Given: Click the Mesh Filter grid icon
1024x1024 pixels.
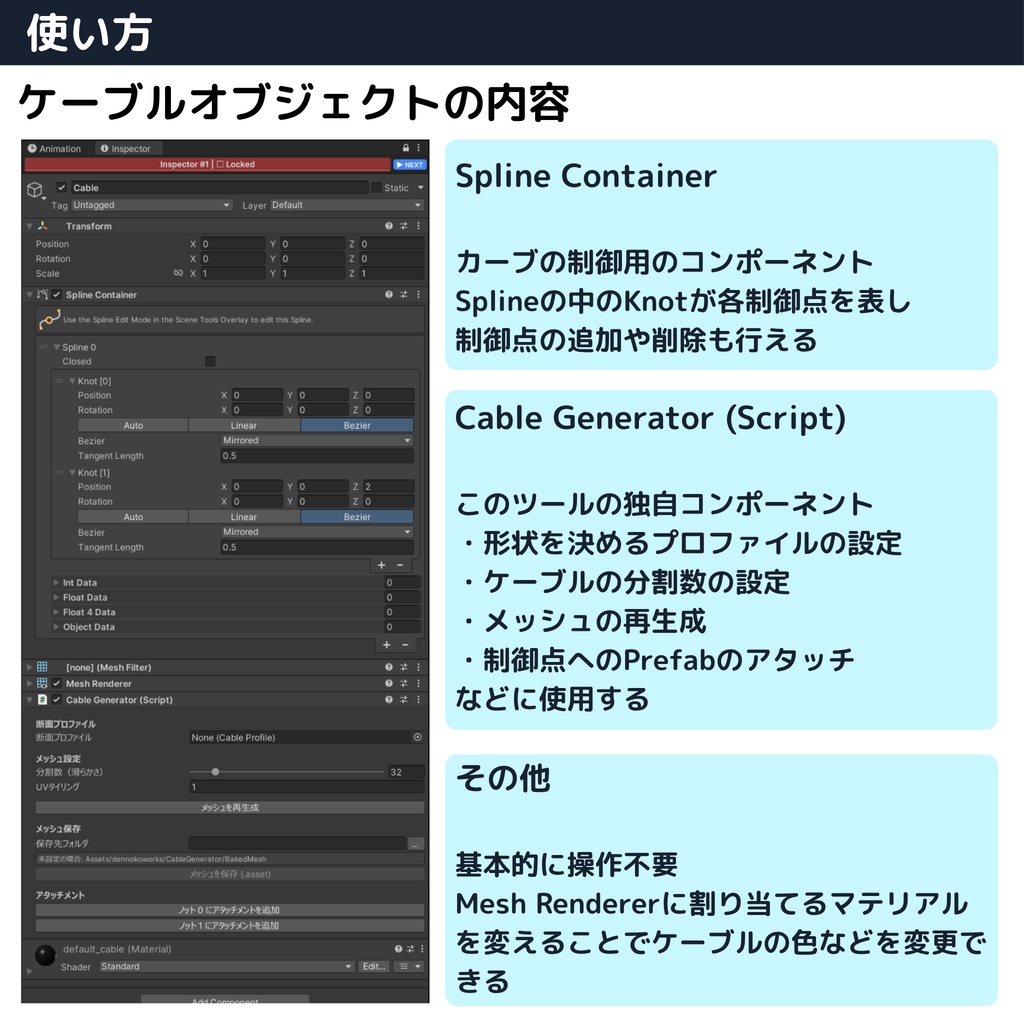Looking at the screenshot, I should click(x=42, y=667).
